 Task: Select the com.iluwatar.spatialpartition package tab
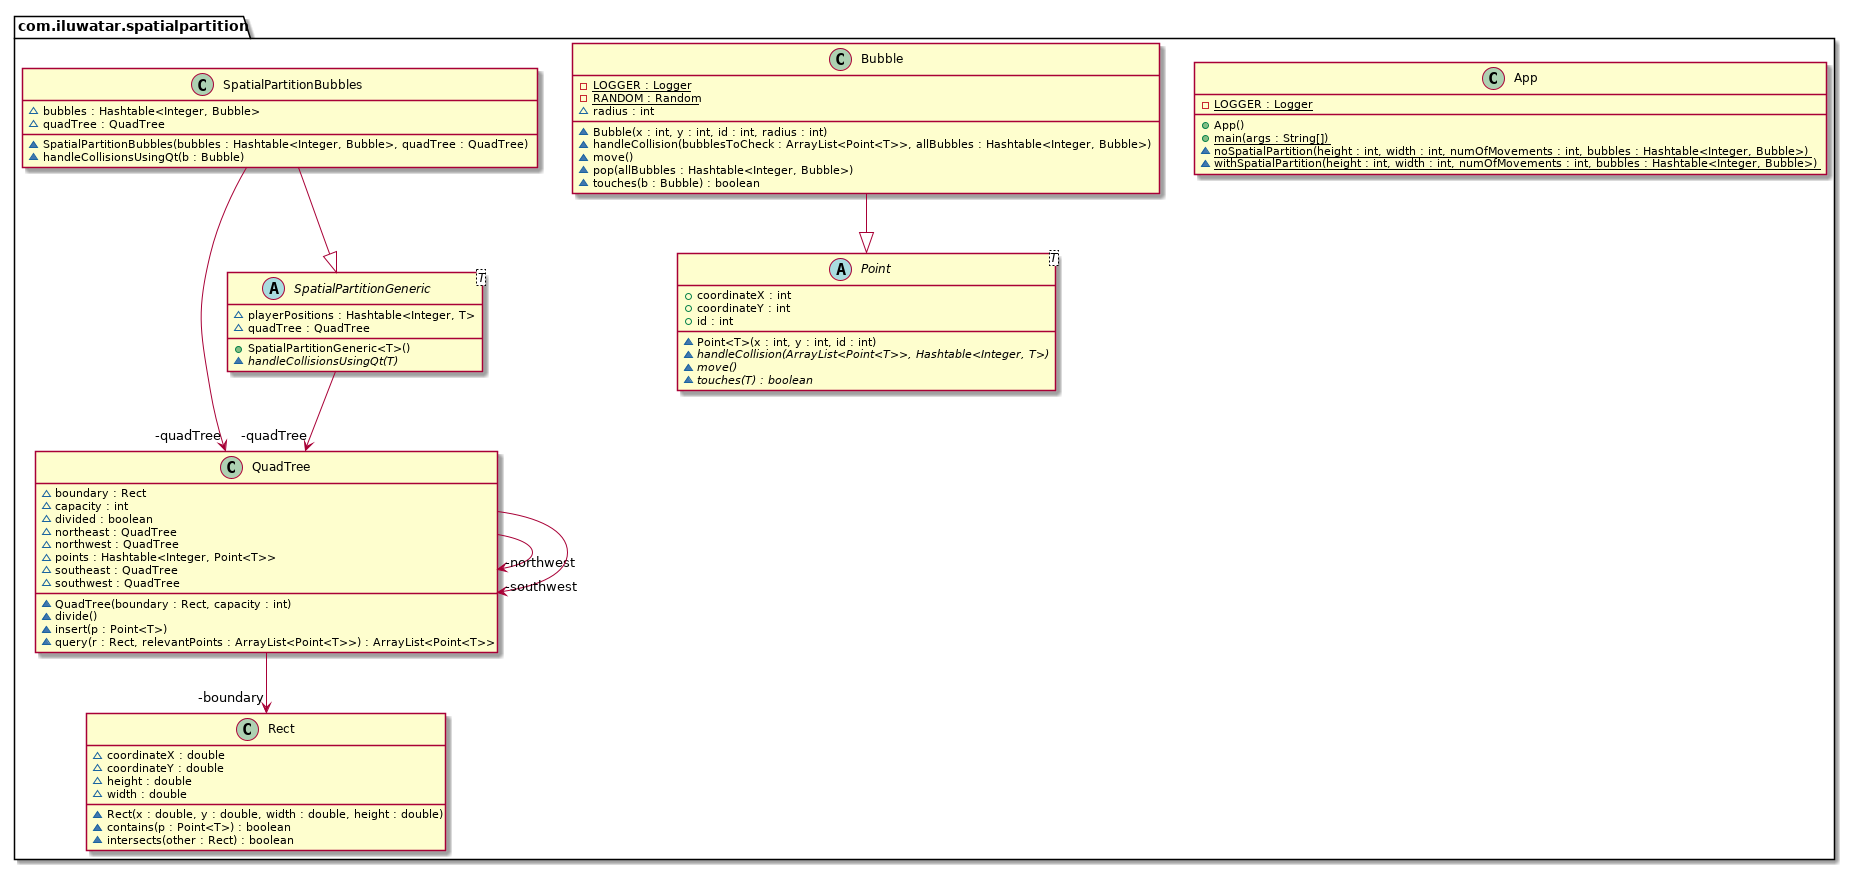pos(132,26)
